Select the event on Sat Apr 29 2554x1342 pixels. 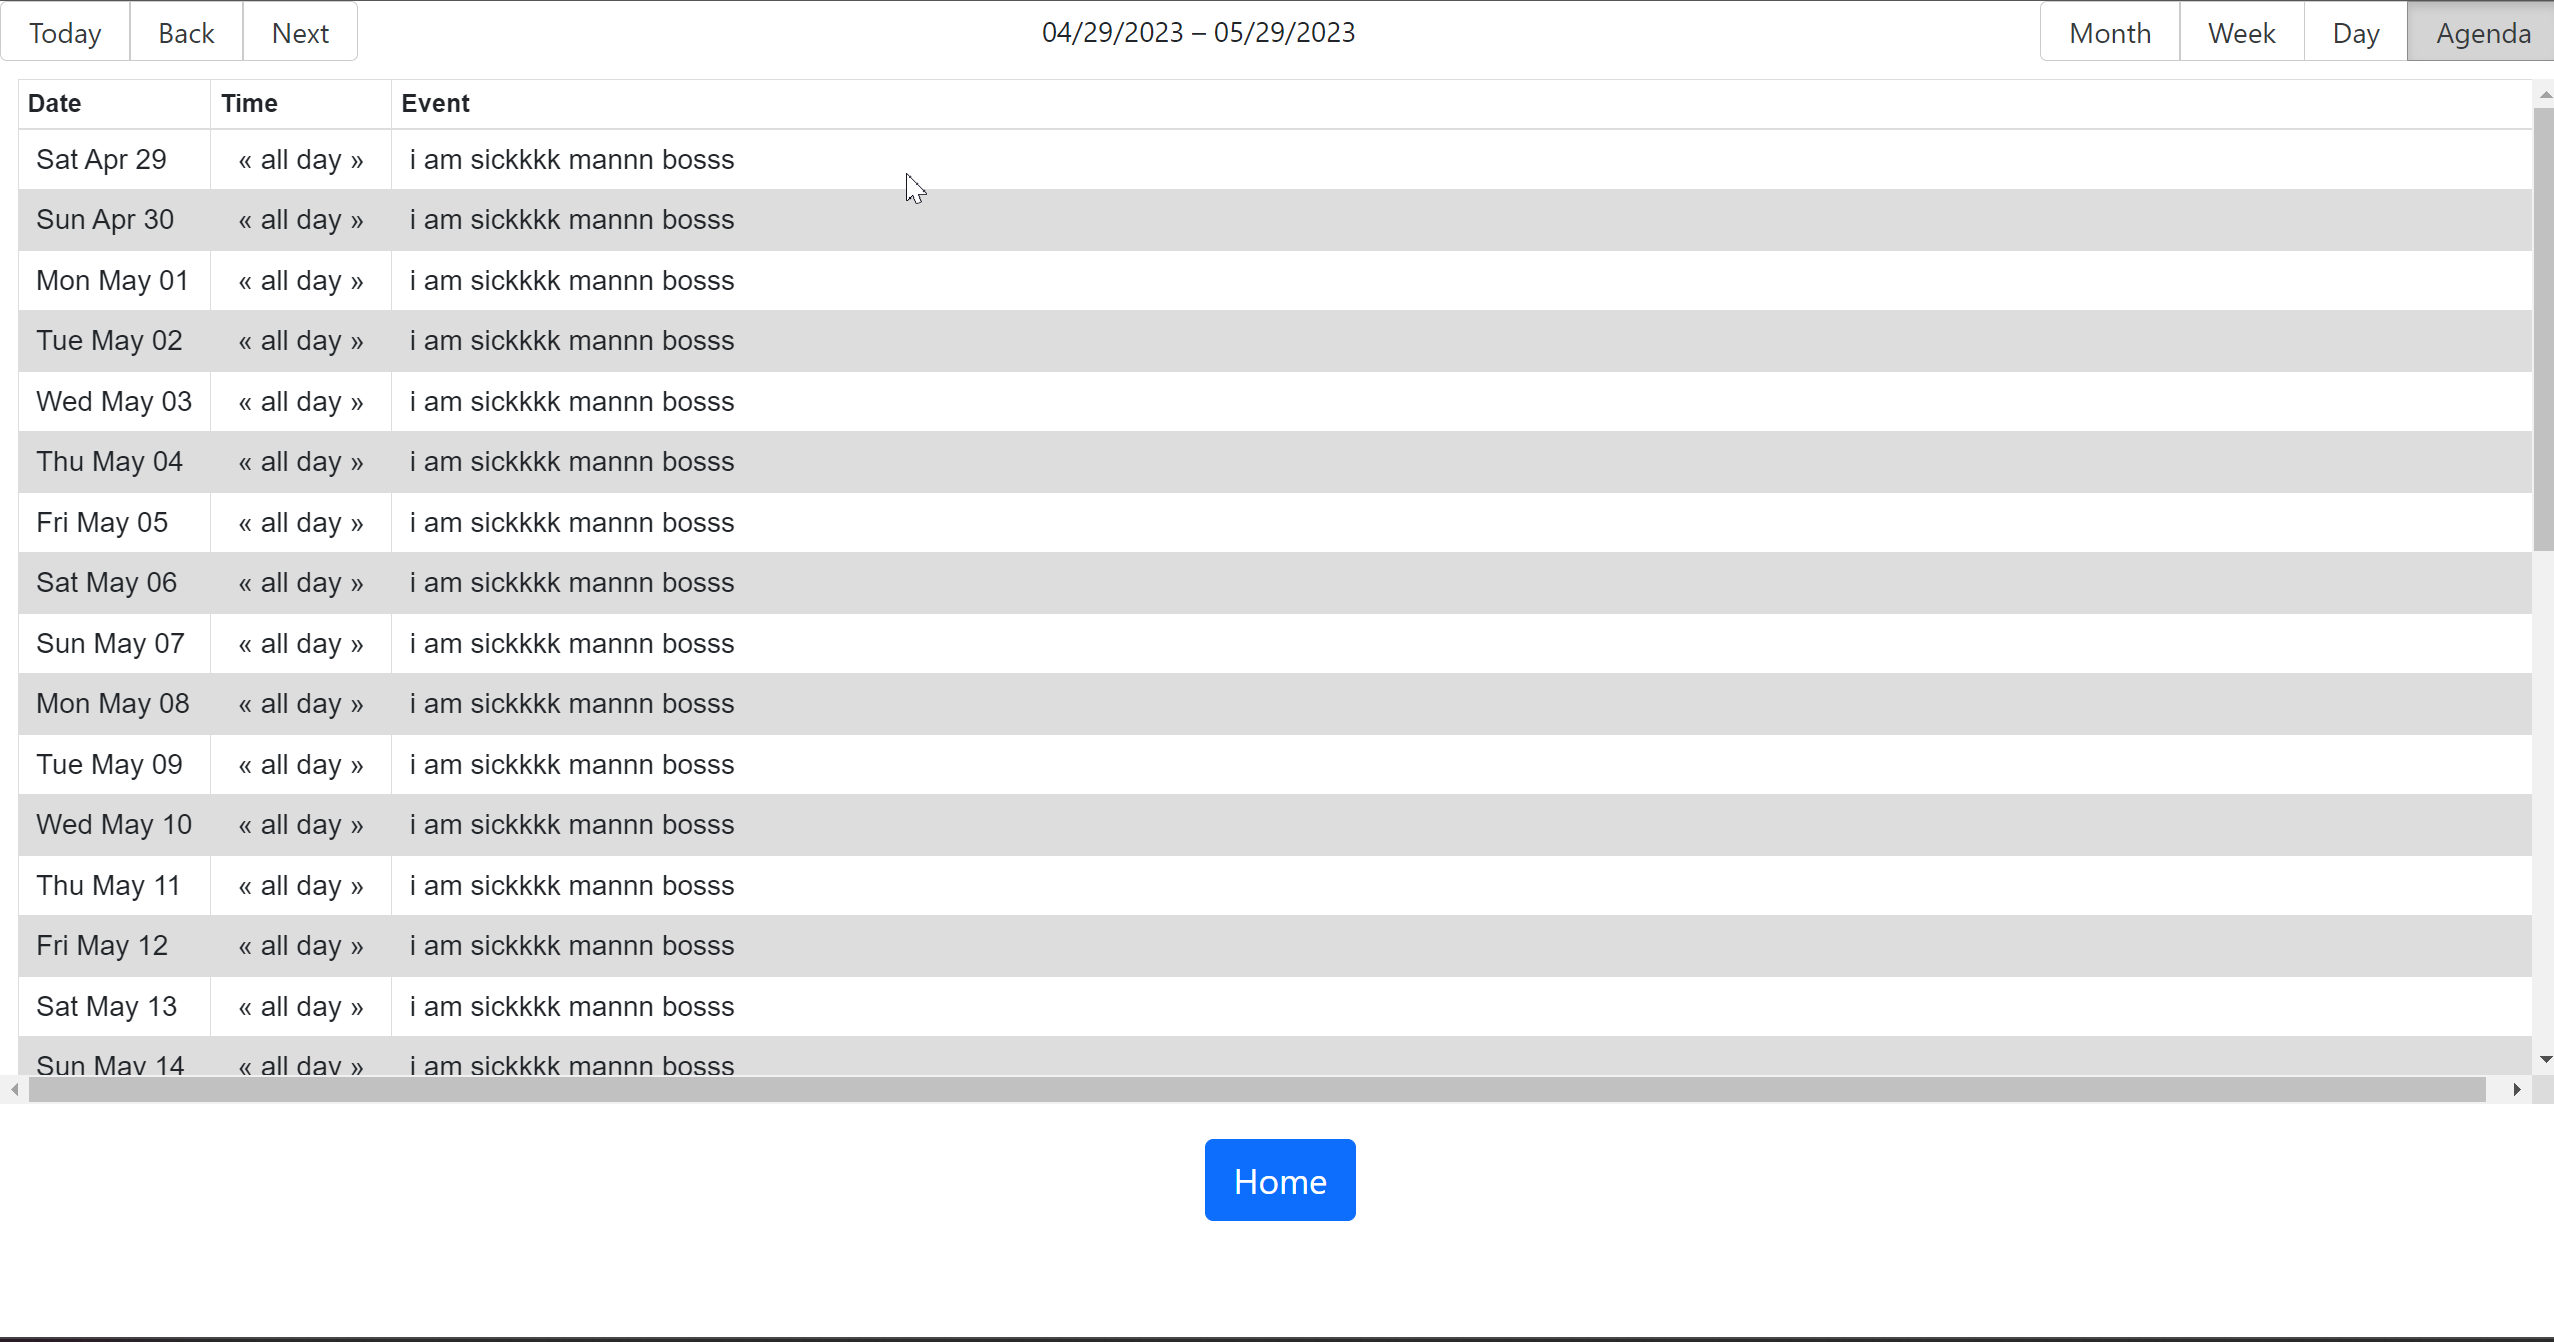coord(570,159)
